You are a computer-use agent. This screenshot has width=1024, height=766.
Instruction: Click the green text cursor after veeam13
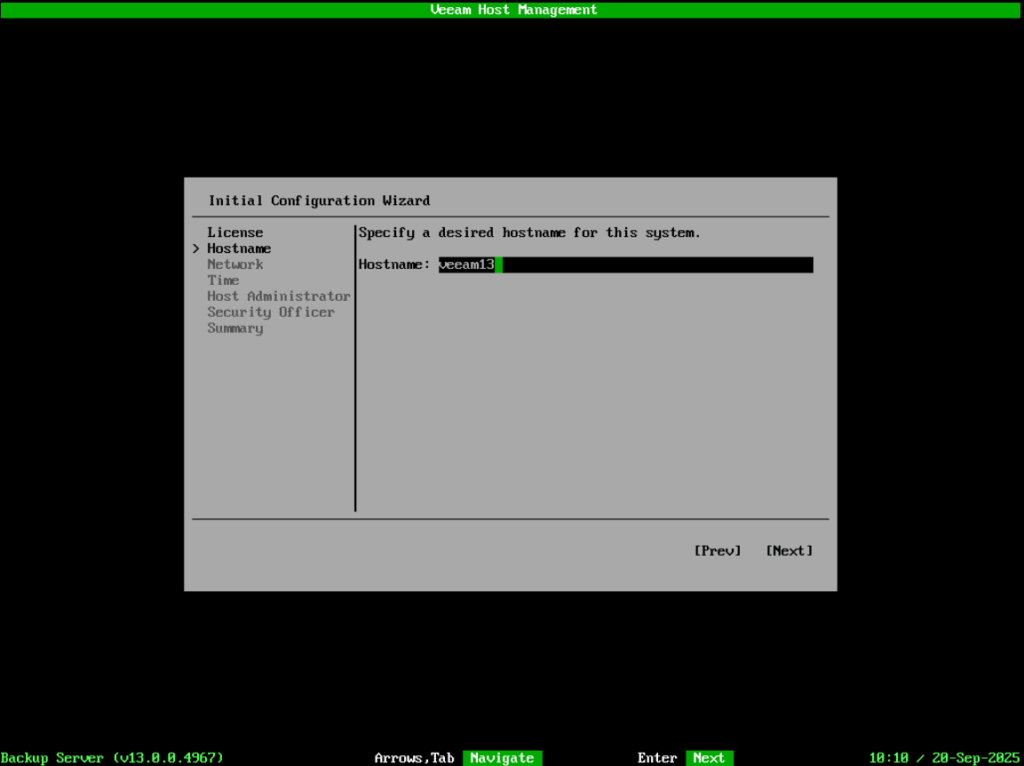coord(498,265)
